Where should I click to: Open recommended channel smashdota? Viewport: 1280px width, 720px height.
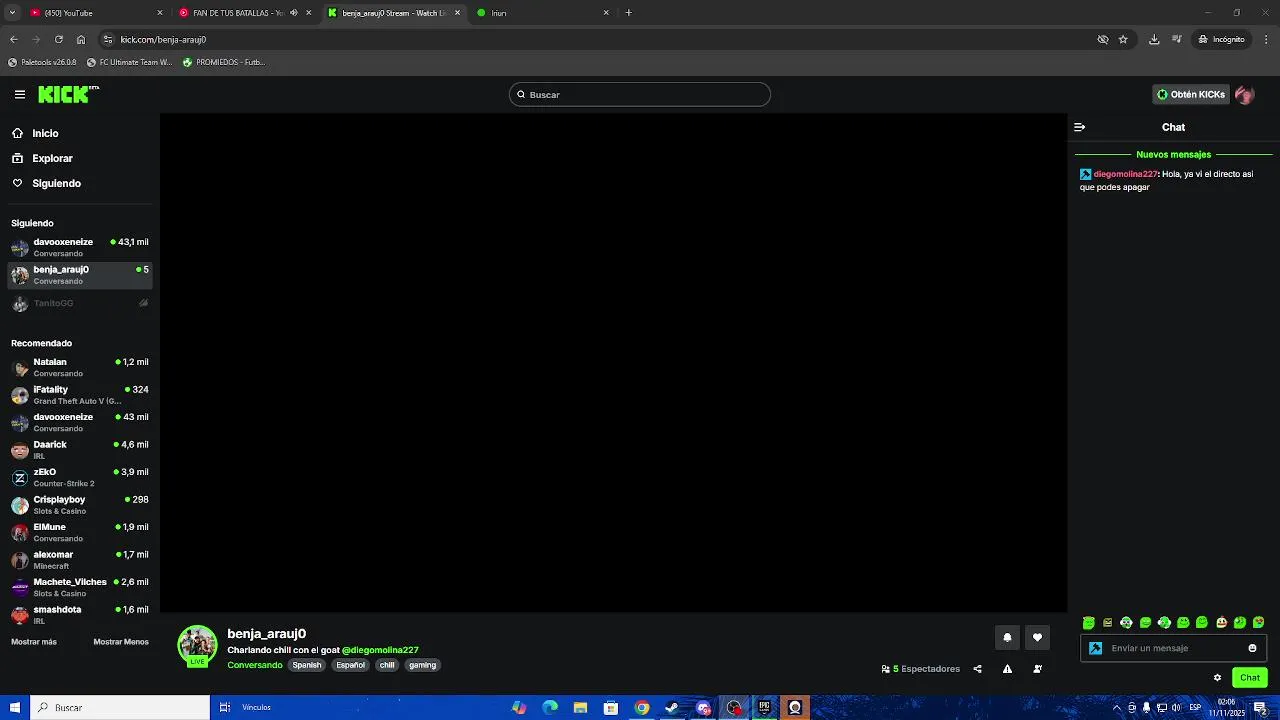[80, 615]
